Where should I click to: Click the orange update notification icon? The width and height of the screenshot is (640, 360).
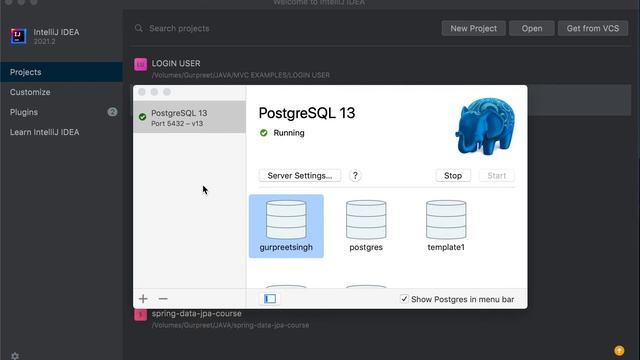(619, 350)
